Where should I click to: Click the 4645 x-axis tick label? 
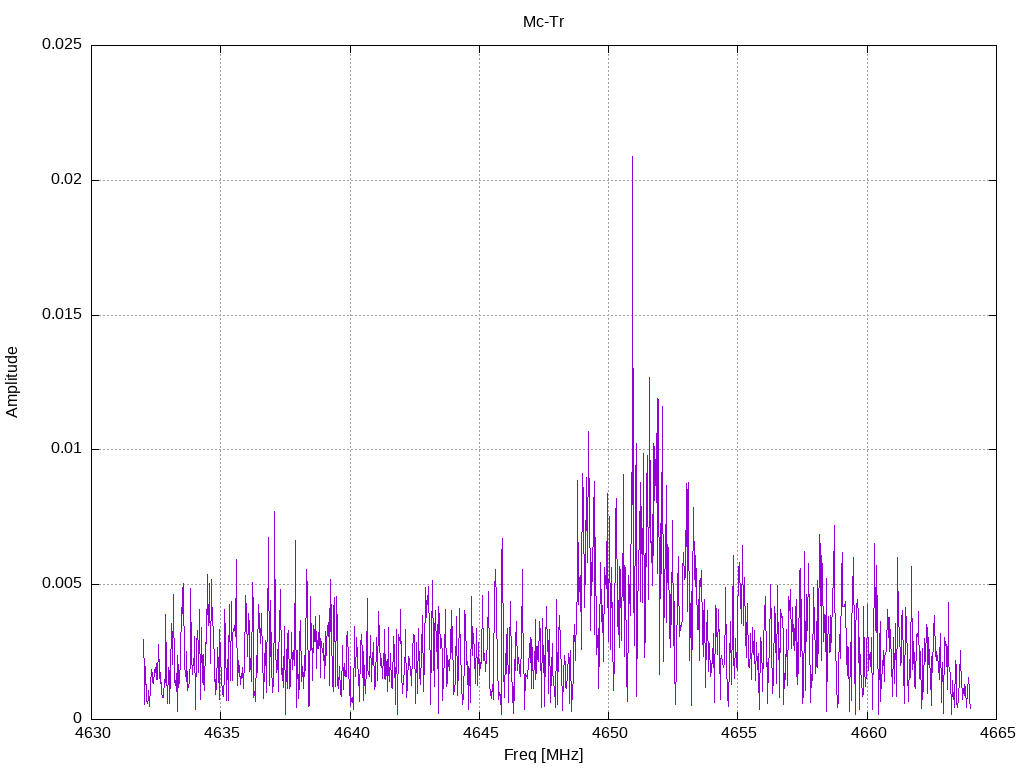tap(479, 734)
